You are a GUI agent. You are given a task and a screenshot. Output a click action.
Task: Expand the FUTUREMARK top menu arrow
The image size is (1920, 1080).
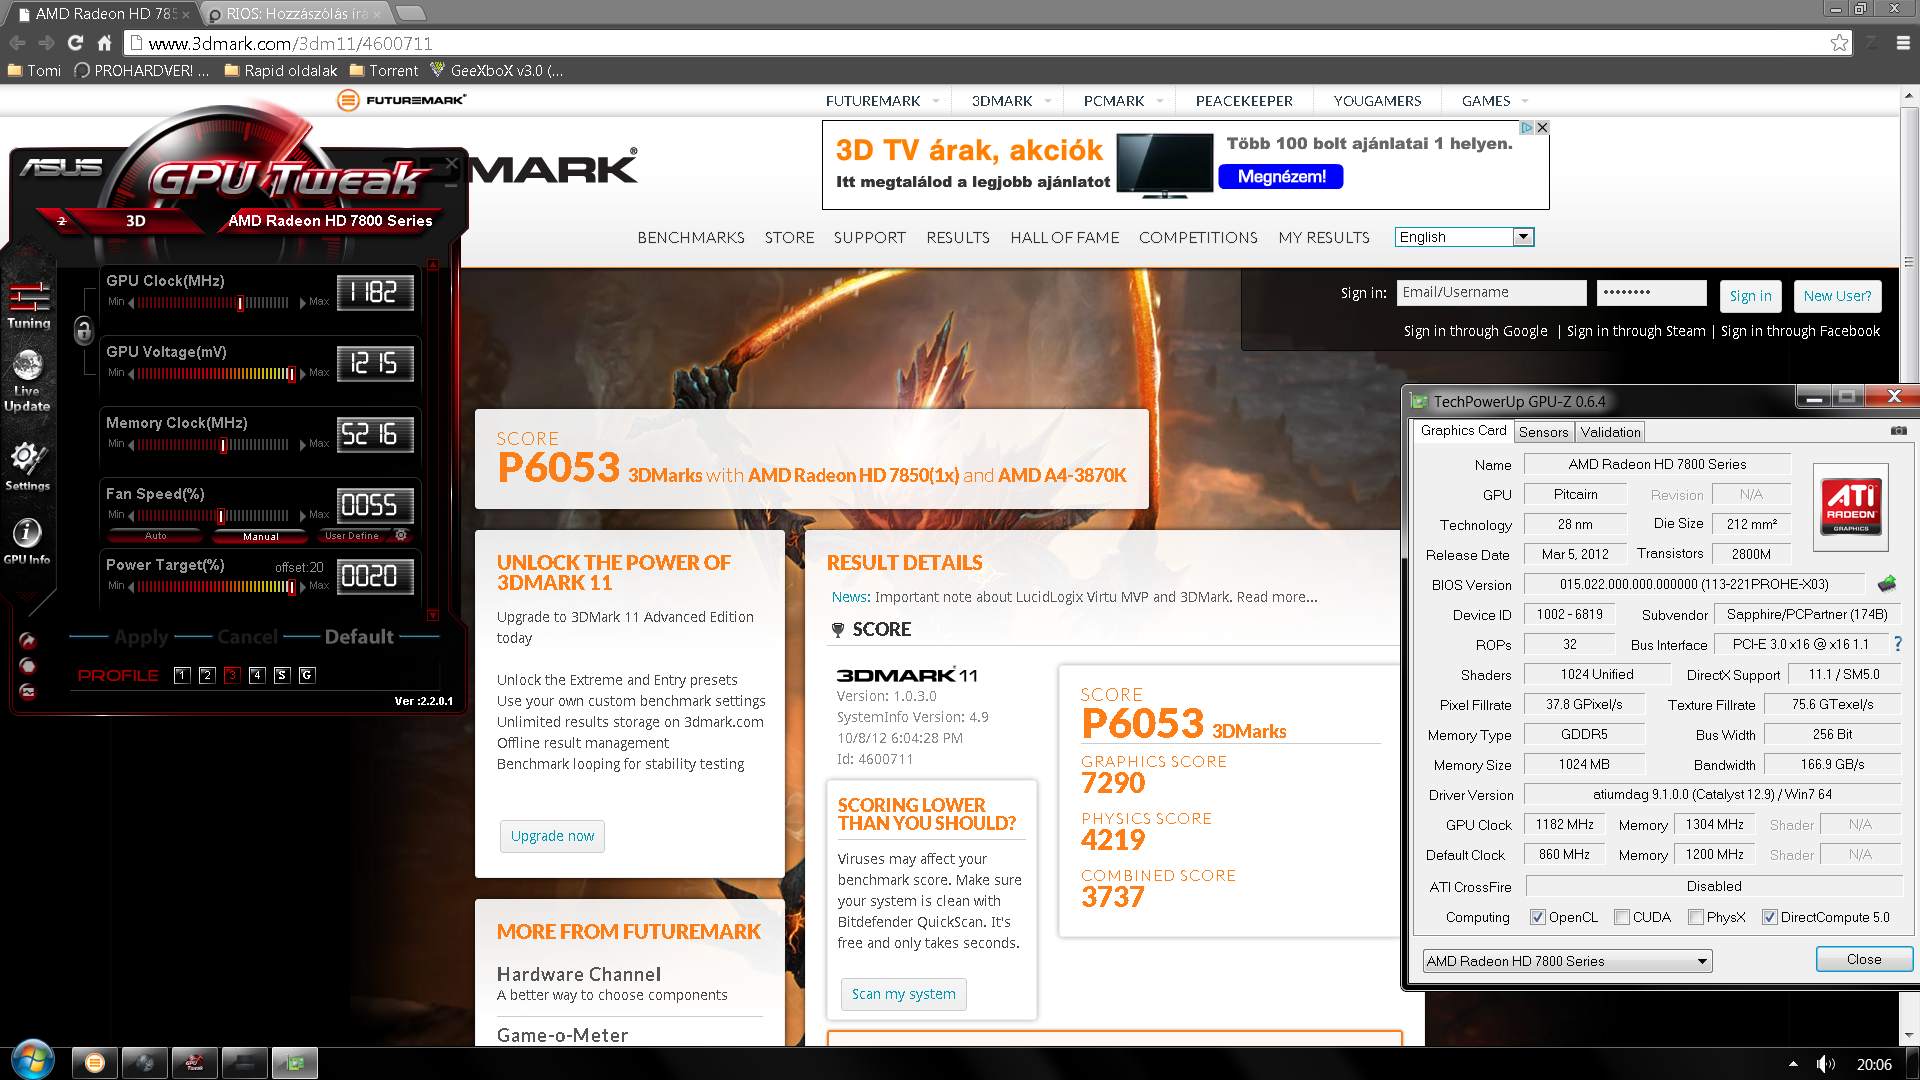[935, 101]
